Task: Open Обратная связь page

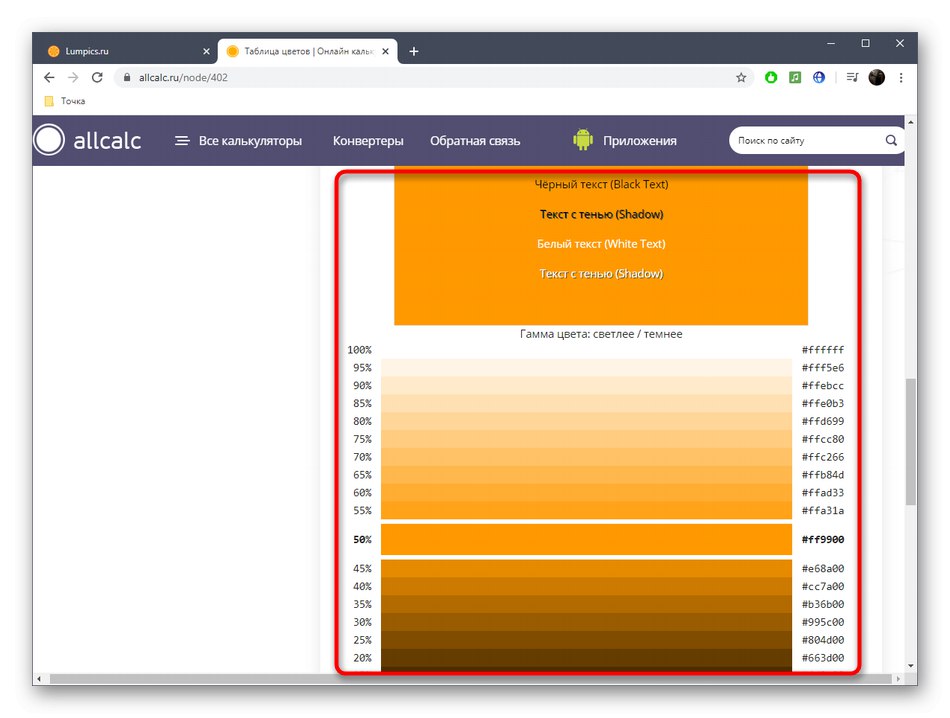Action: coord(475,141)
